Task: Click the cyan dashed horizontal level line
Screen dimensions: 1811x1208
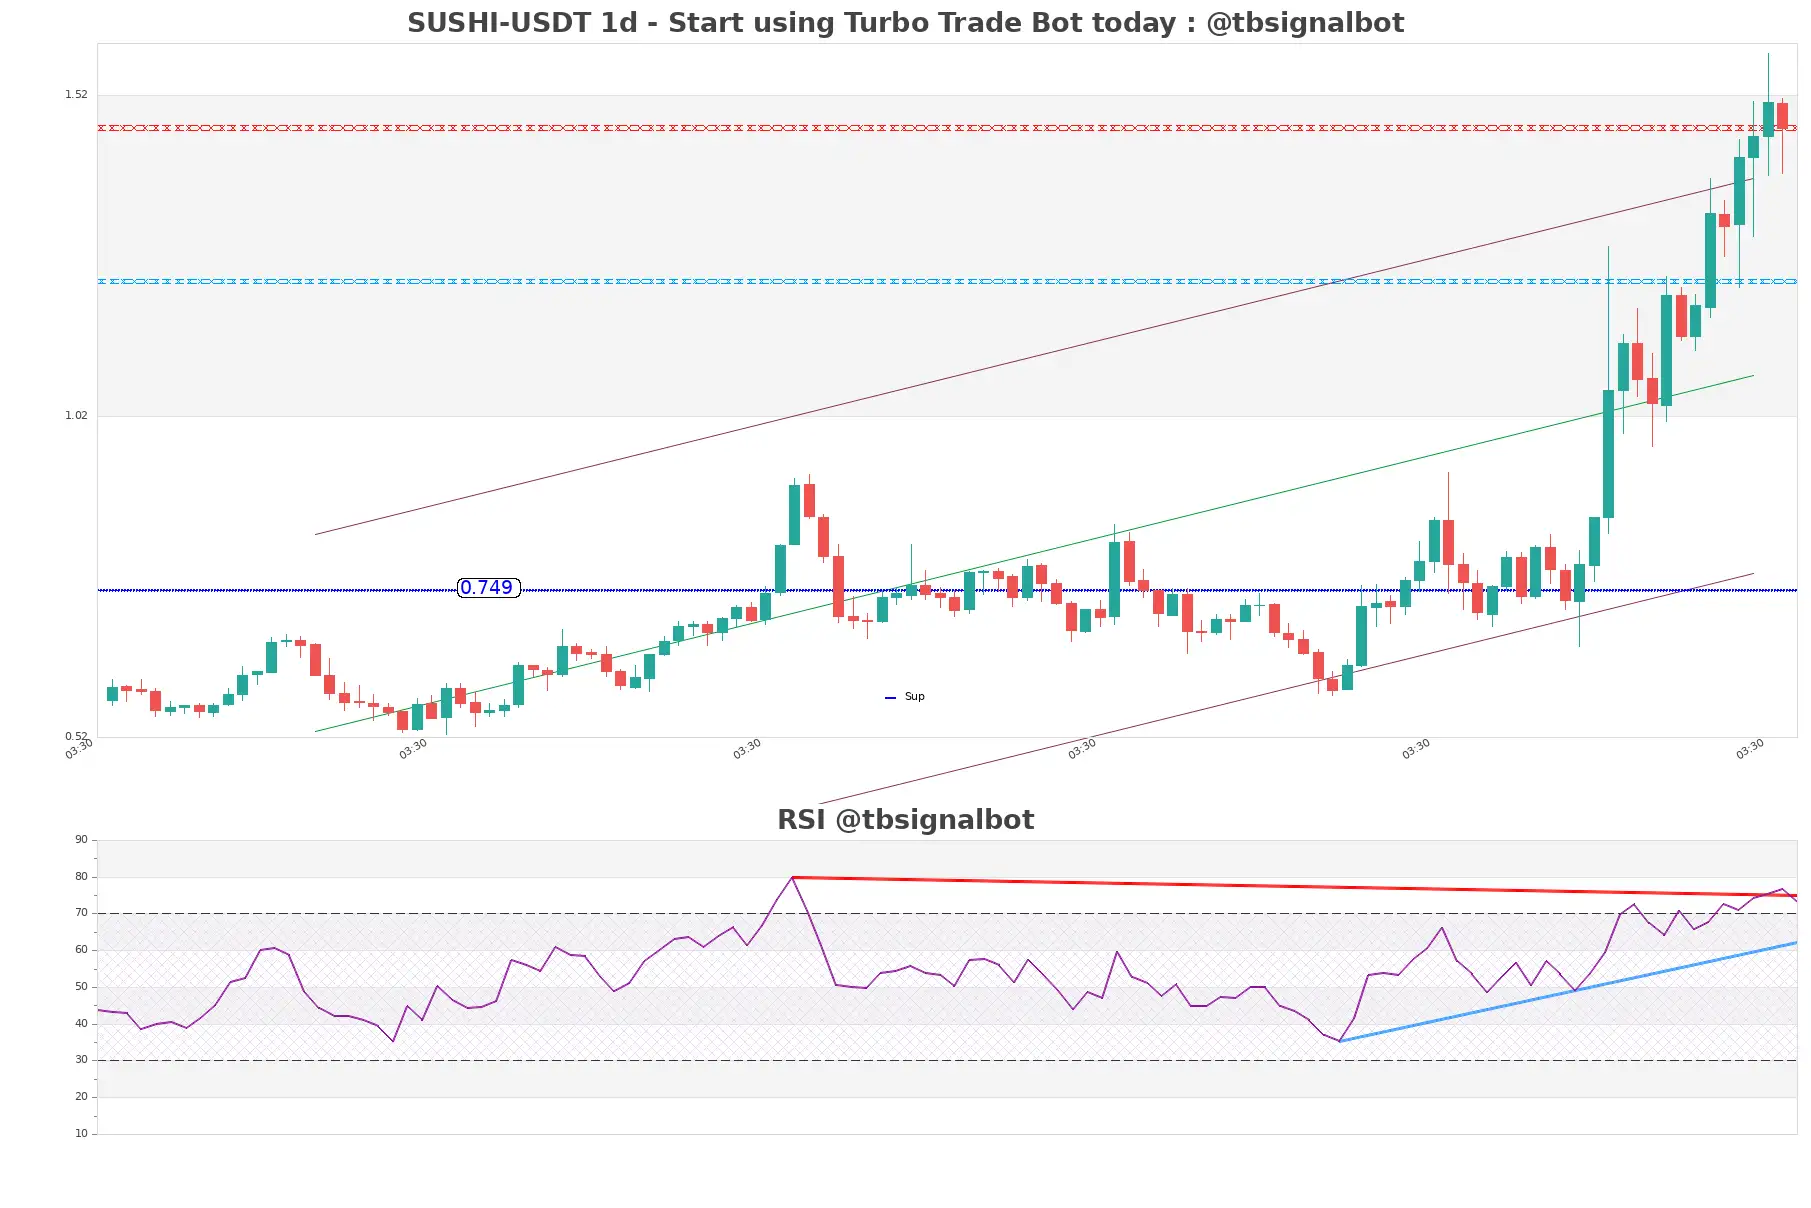Action: (x=947, y=281)
